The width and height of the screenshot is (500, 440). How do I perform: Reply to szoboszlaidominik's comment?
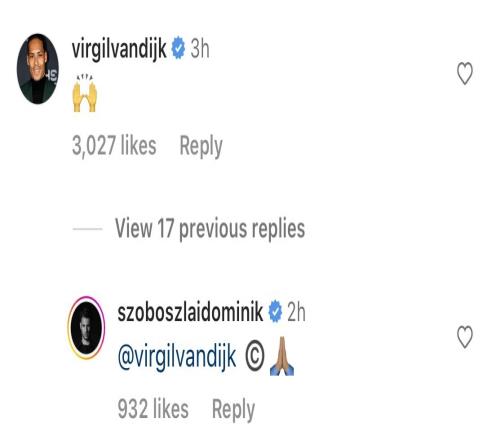pos(233,409)
